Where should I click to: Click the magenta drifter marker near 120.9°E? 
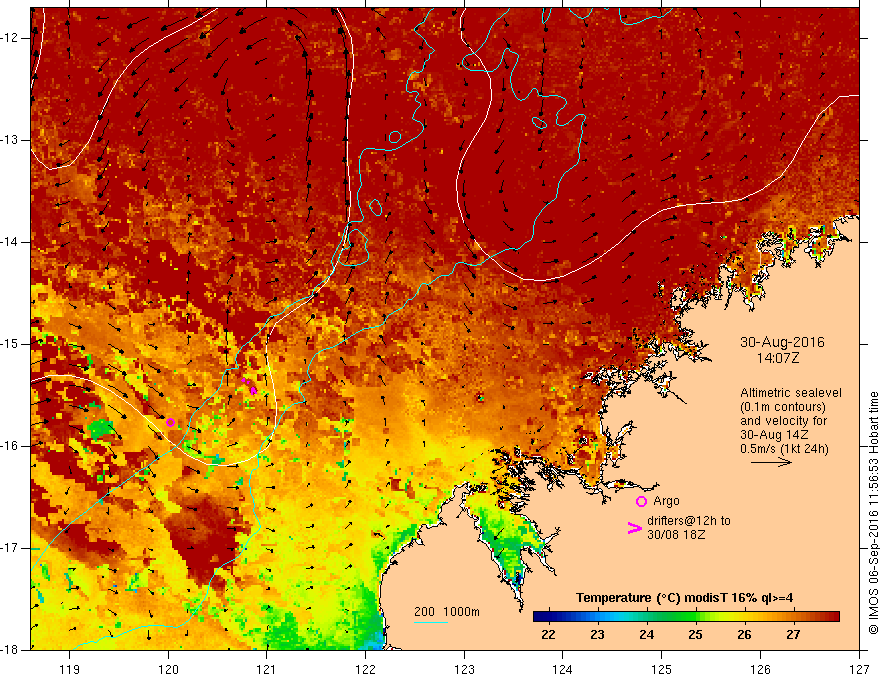pyautogui.click(x=253, y=390)
